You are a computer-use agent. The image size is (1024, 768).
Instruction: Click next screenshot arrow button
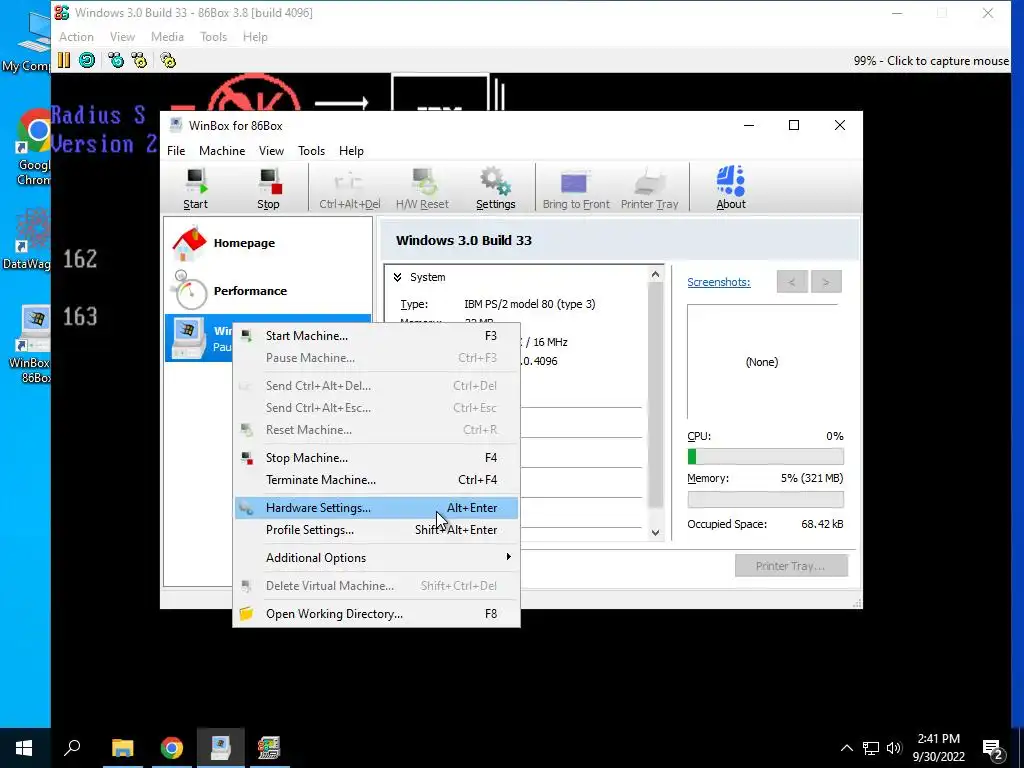(x=826, y=282)
